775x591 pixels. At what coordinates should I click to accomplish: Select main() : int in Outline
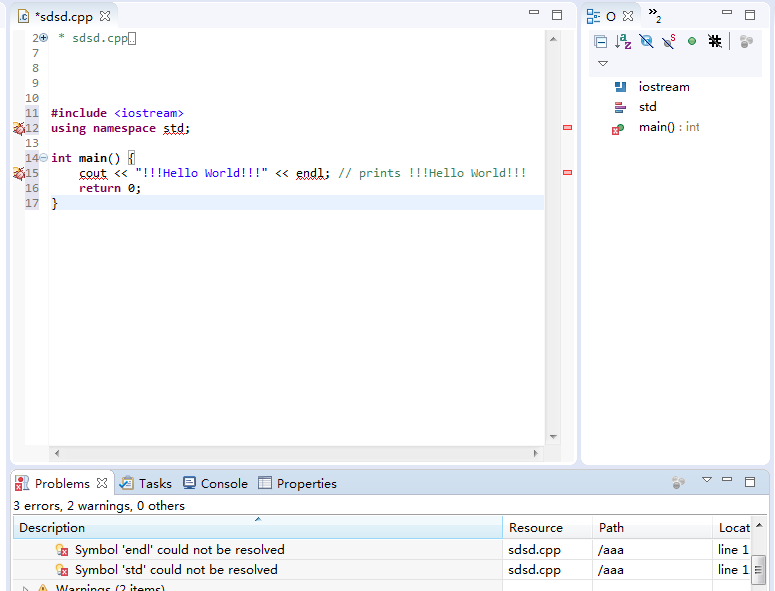(669, 127)
